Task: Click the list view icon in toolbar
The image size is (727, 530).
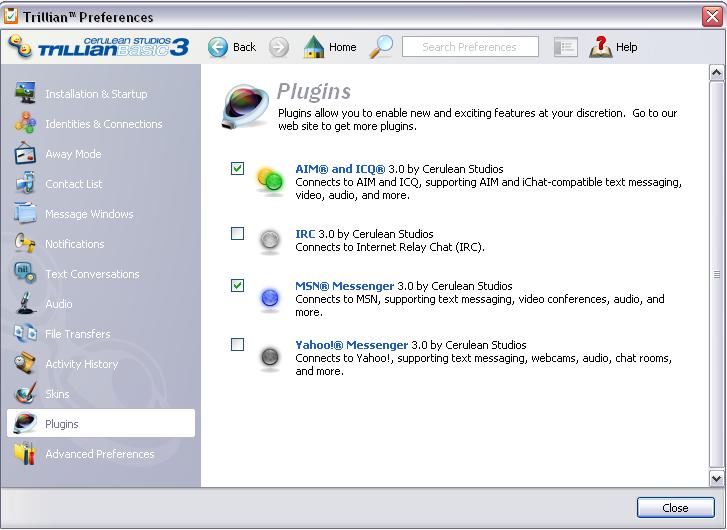Action: 566,47
